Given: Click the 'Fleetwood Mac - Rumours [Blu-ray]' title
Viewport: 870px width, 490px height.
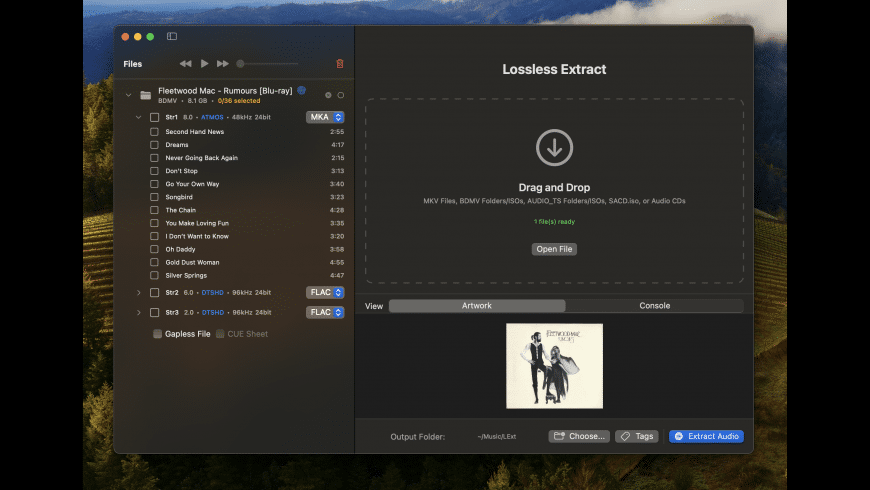Looking at the screenshot, I should pos(225,90).
